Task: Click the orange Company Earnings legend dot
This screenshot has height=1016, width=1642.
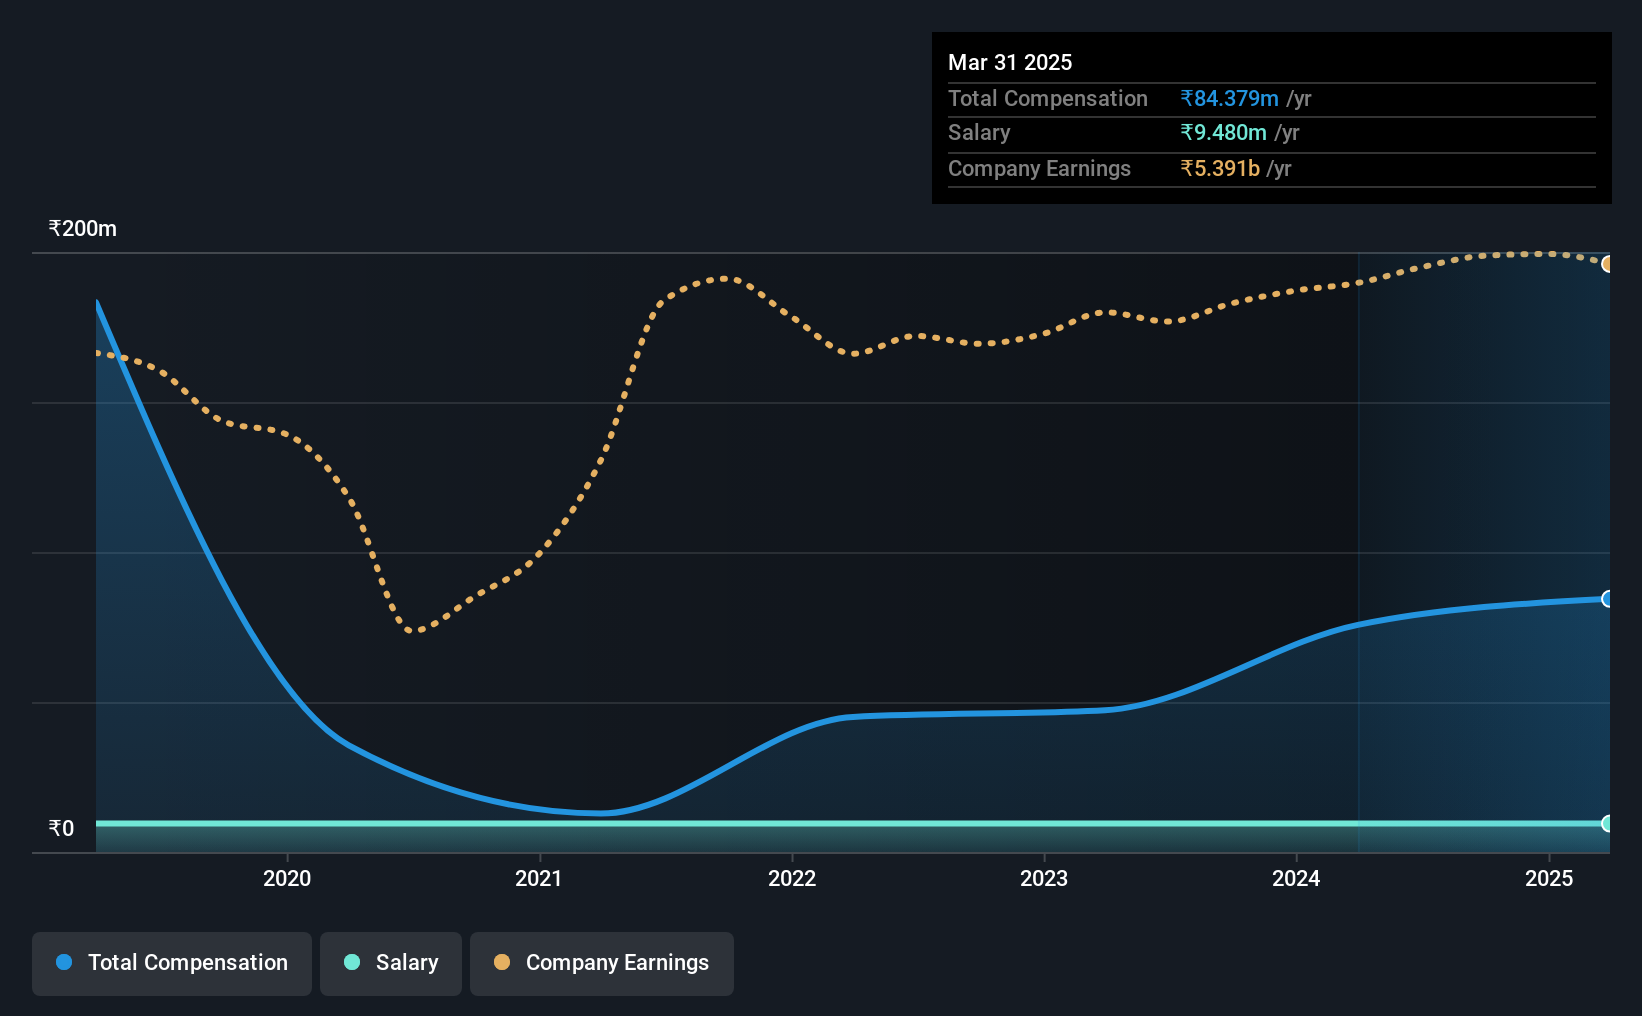Action: click(x=502, y=962)
